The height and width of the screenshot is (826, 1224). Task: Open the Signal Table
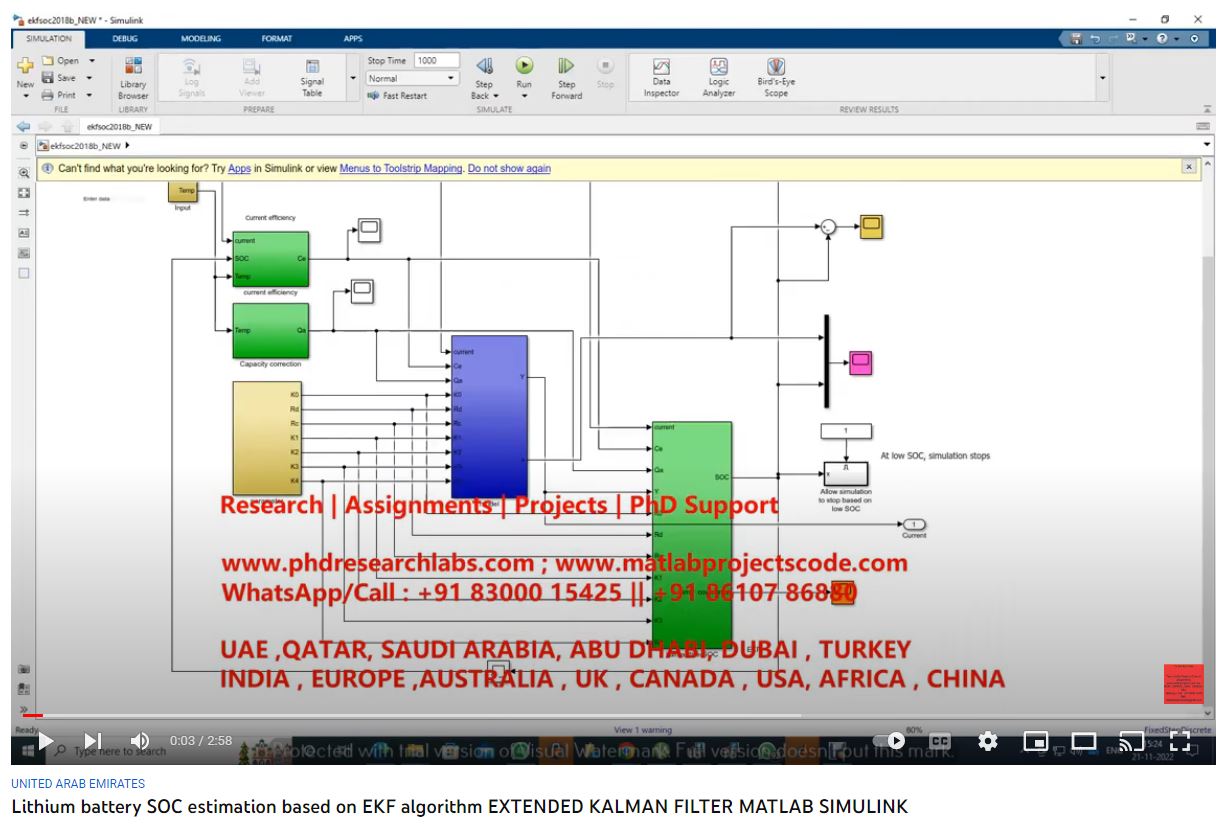point(312,77)
